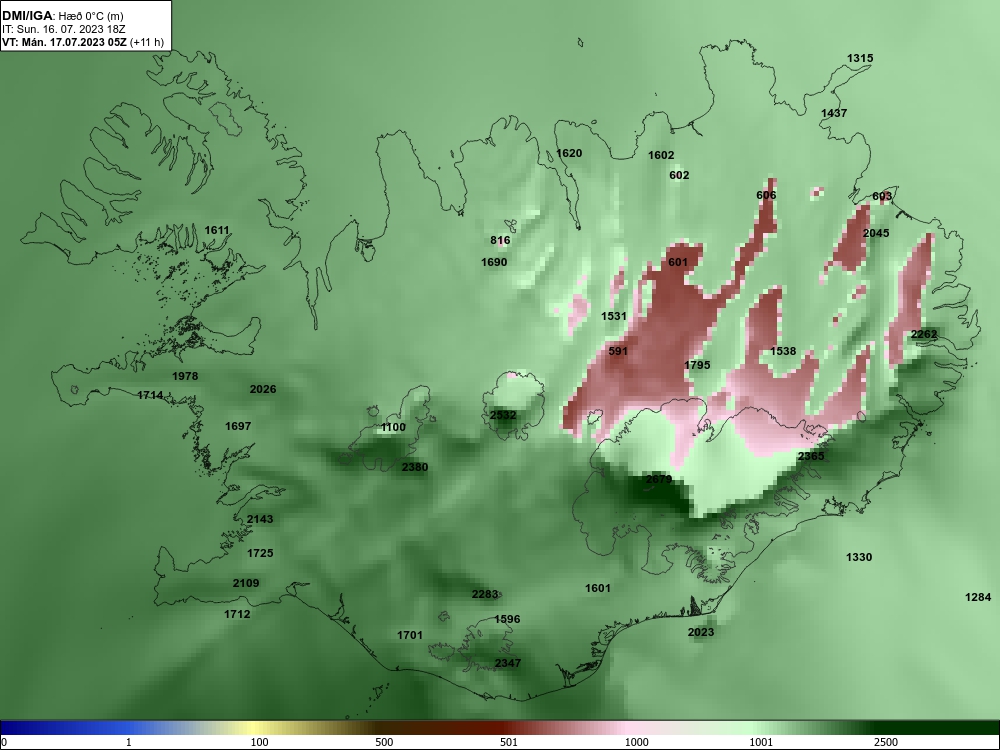Click the map value 1611
This screenshot has height=750, width=1000.
(217, 230)
